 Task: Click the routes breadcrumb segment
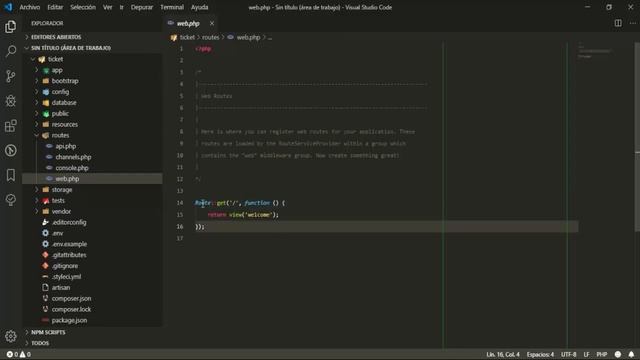[211, 37]
